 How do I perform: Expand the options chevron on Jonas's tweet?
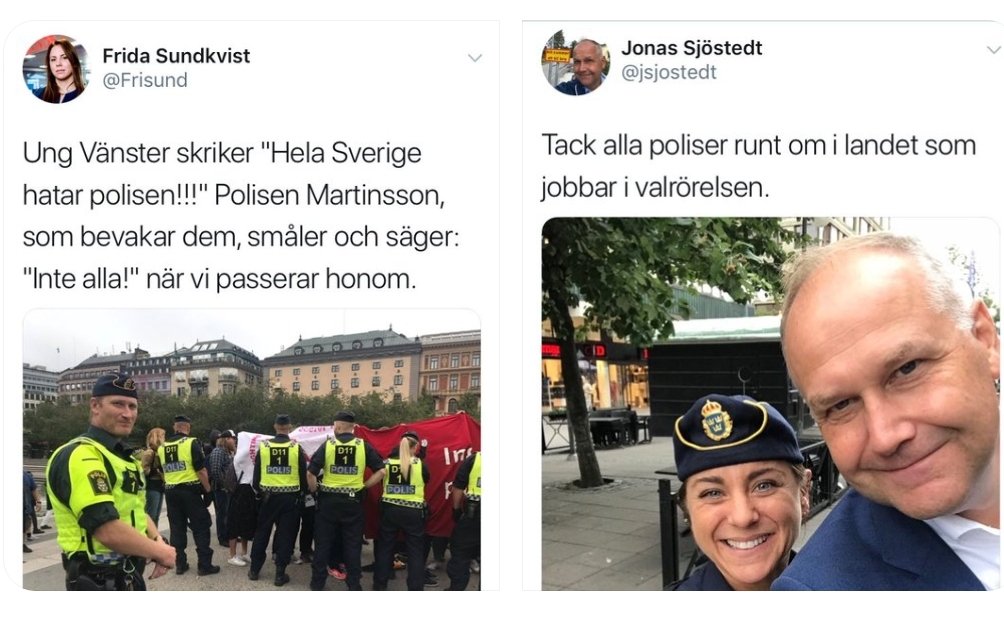(994, 49)
